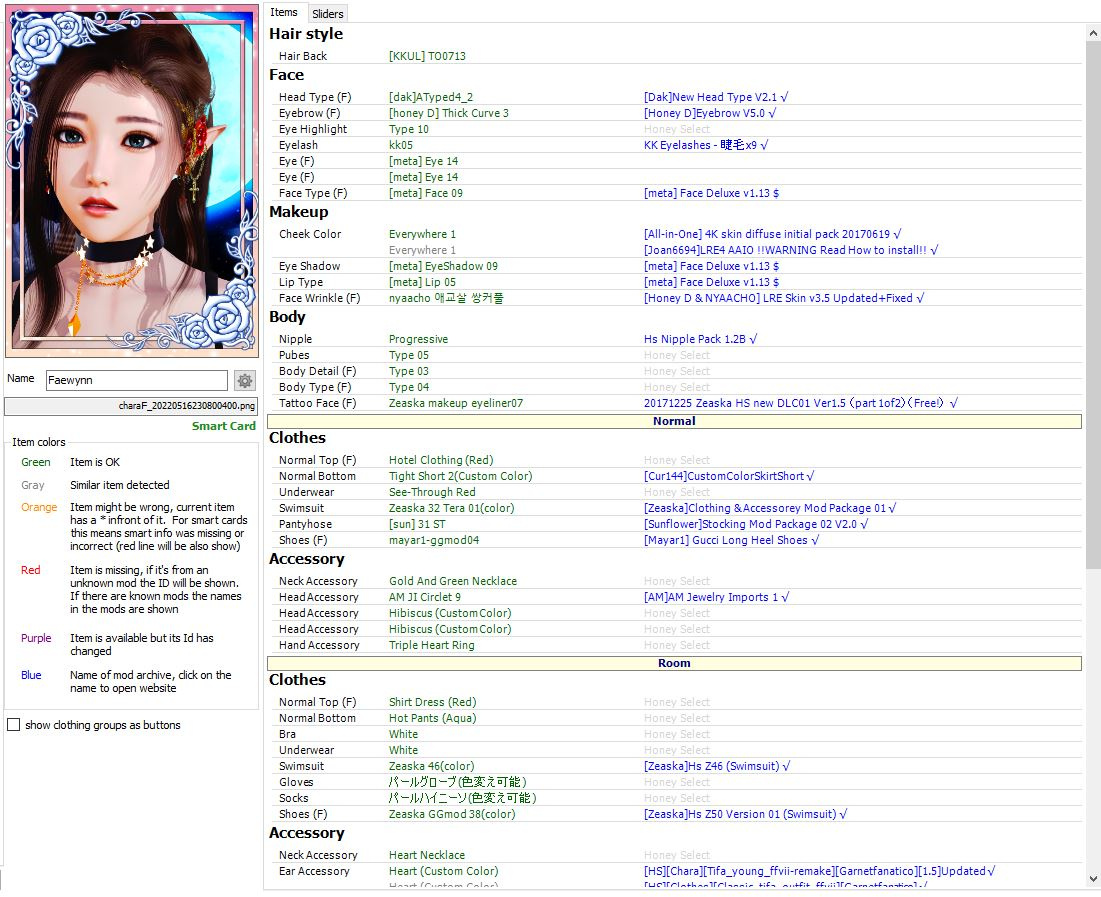Click the Makeup section heading
This screenshot has height=897, width=1101.
click(x=298, y=211)
